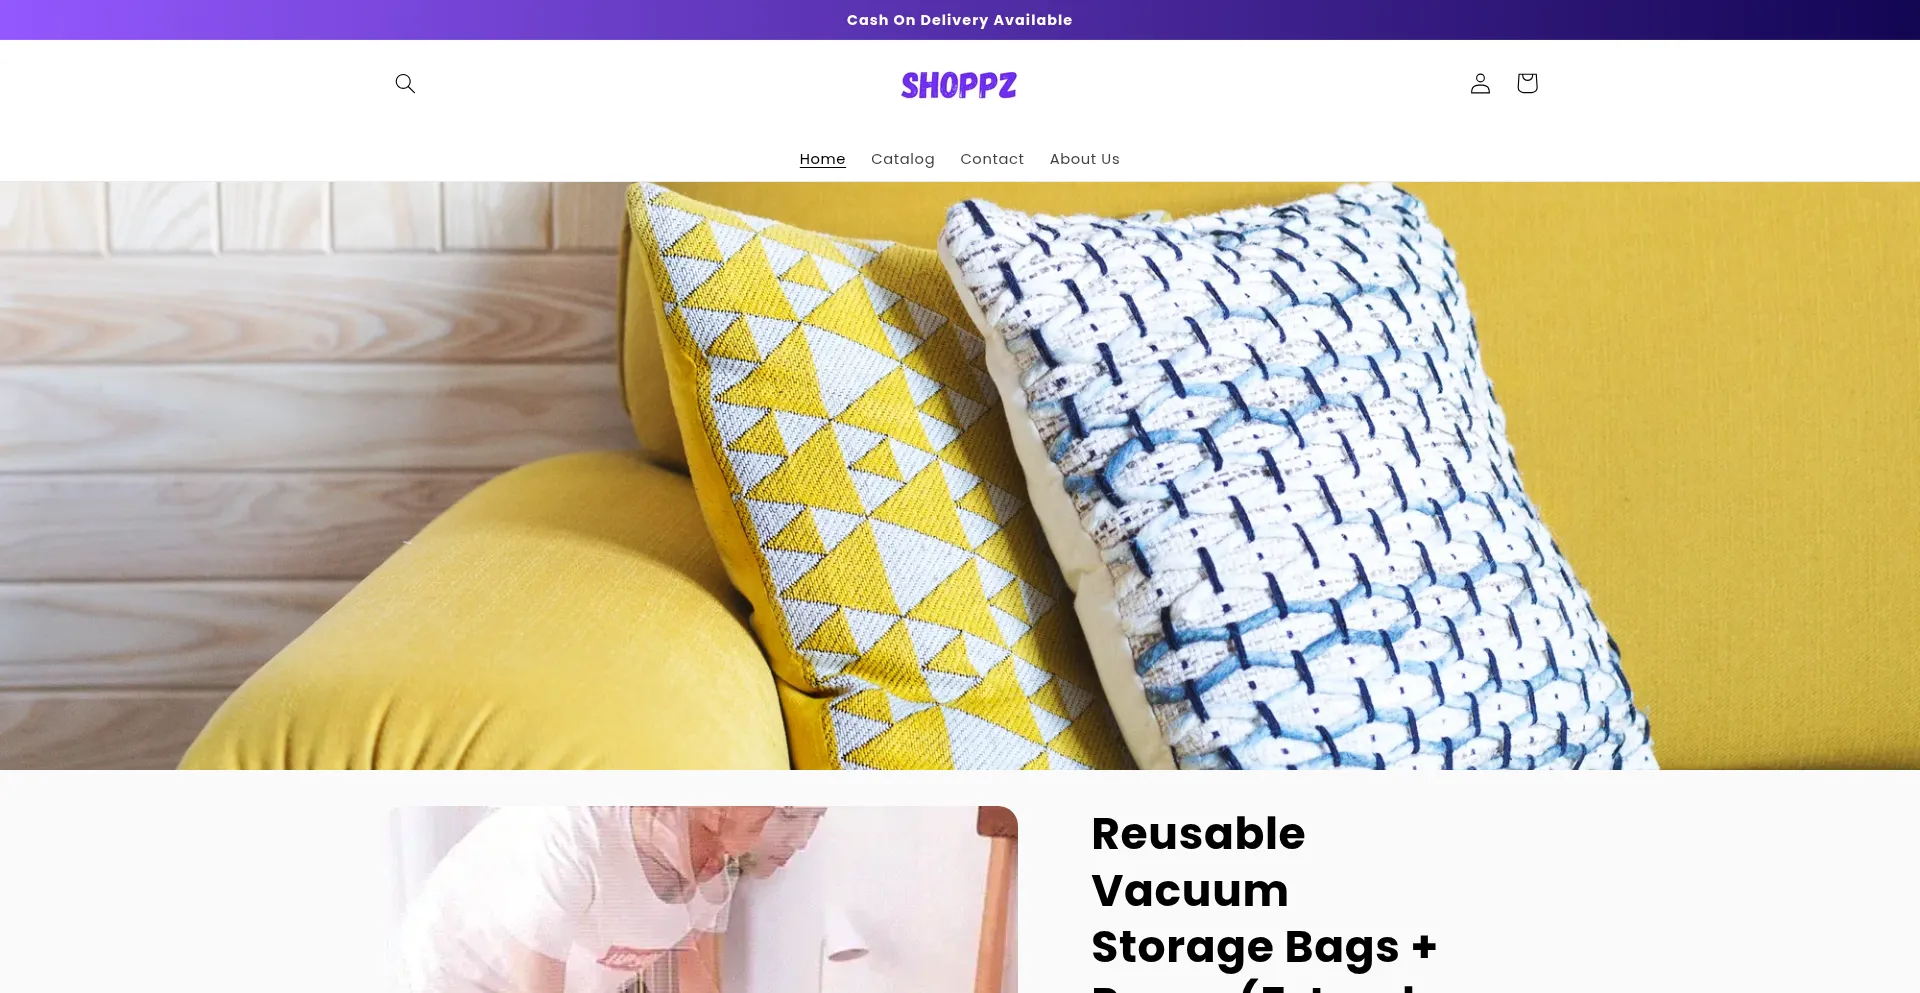The width and height of the screenshot is (1920, 993).
Task: Open the Contact page link
Action: pos(992,159)
